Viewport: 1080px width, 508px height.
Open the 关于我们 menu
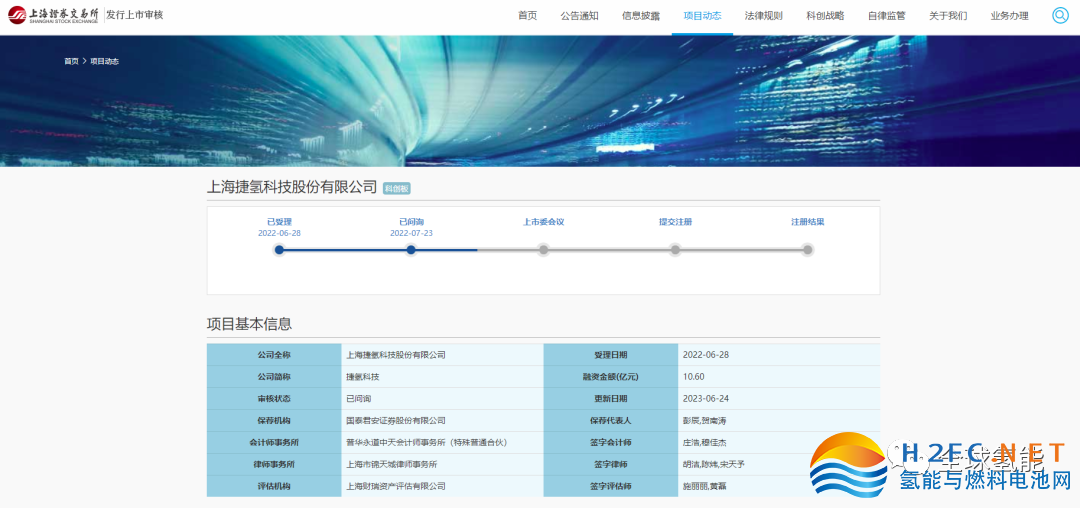pos(948,16)
